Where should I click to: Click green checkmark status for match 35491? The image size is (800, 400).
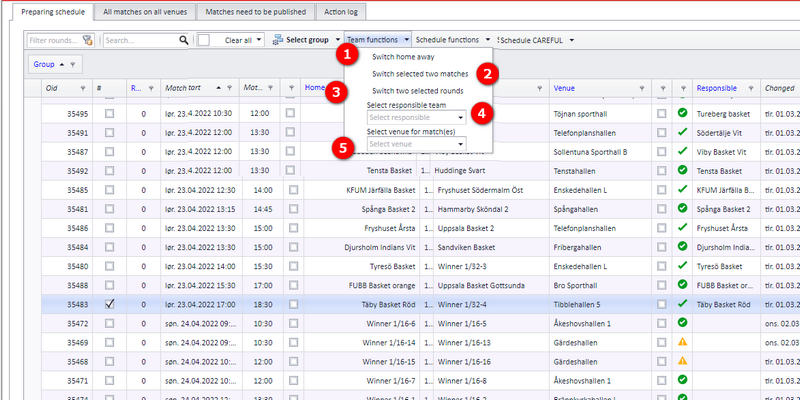pyautogui.click(x=682, y=133)
